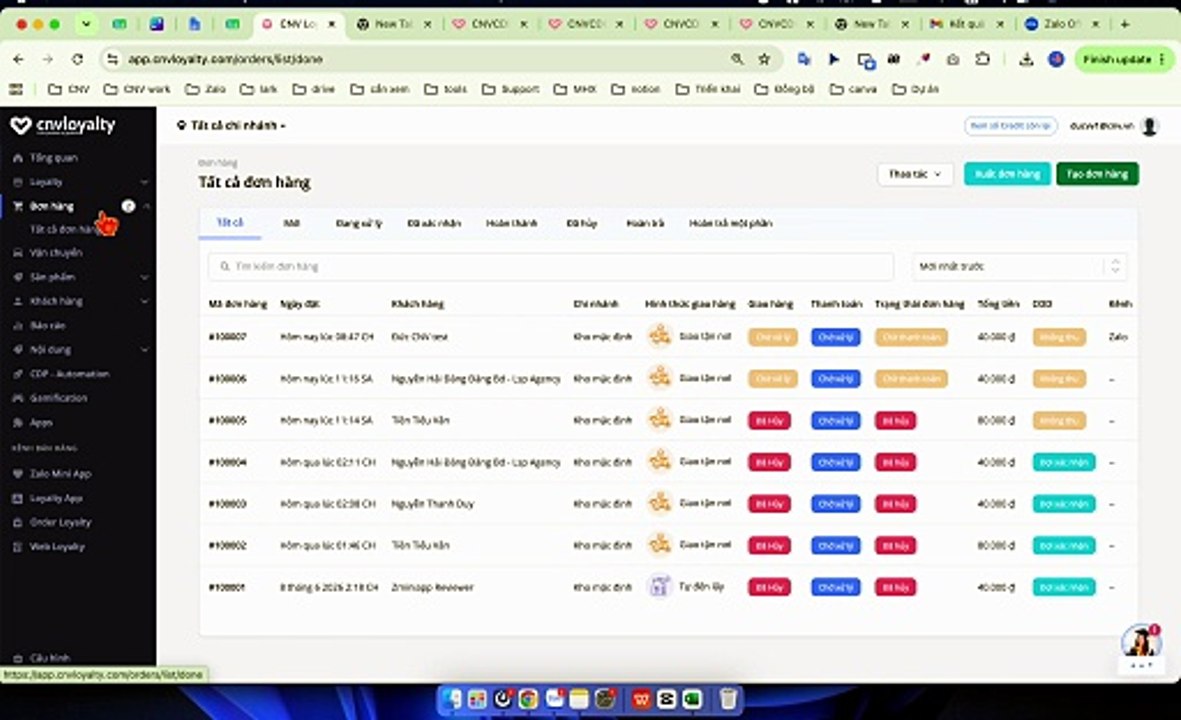
Task: Collapse the Đơn hàng sidebar menu
Action: coord(147,206)
